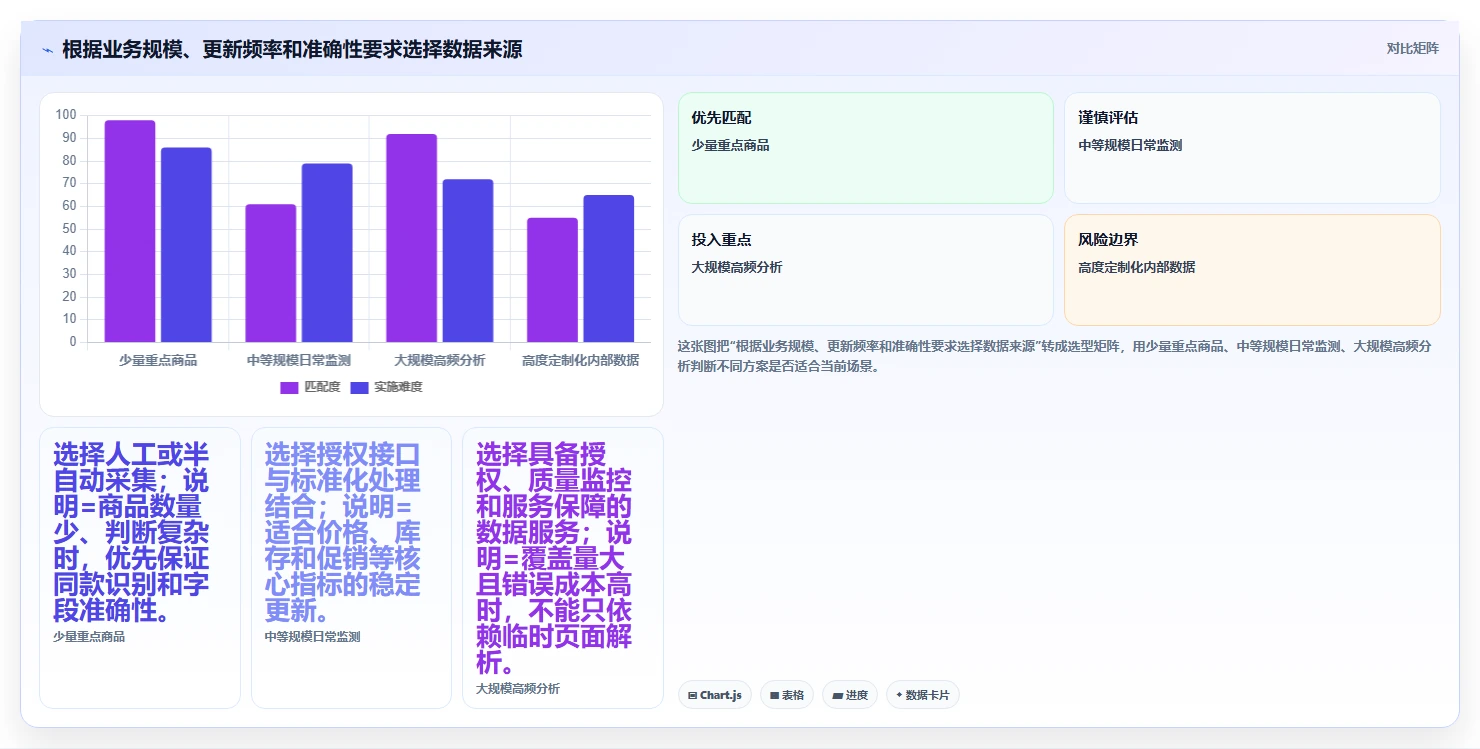Click the 实施难度 bar for 大规模高频分析
Screen dimensions: 1480x749
[x=468, y=261]
